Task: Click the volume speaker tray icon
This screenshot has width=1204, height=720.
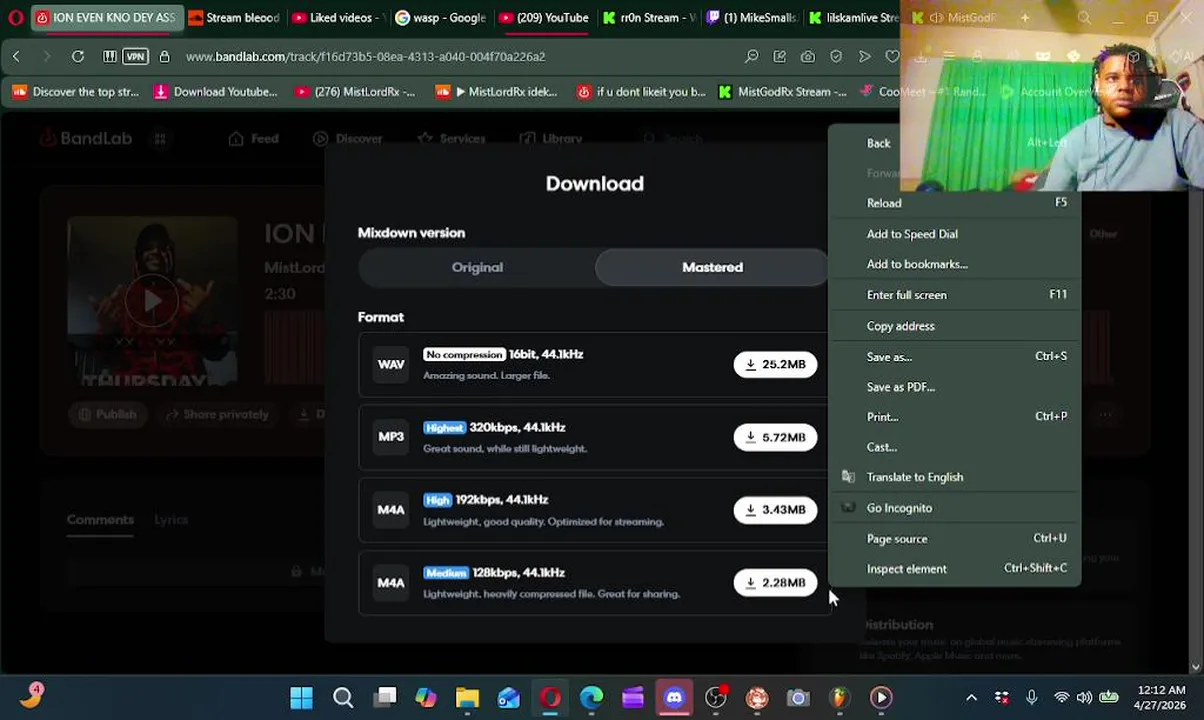Action: (1084, 698)
